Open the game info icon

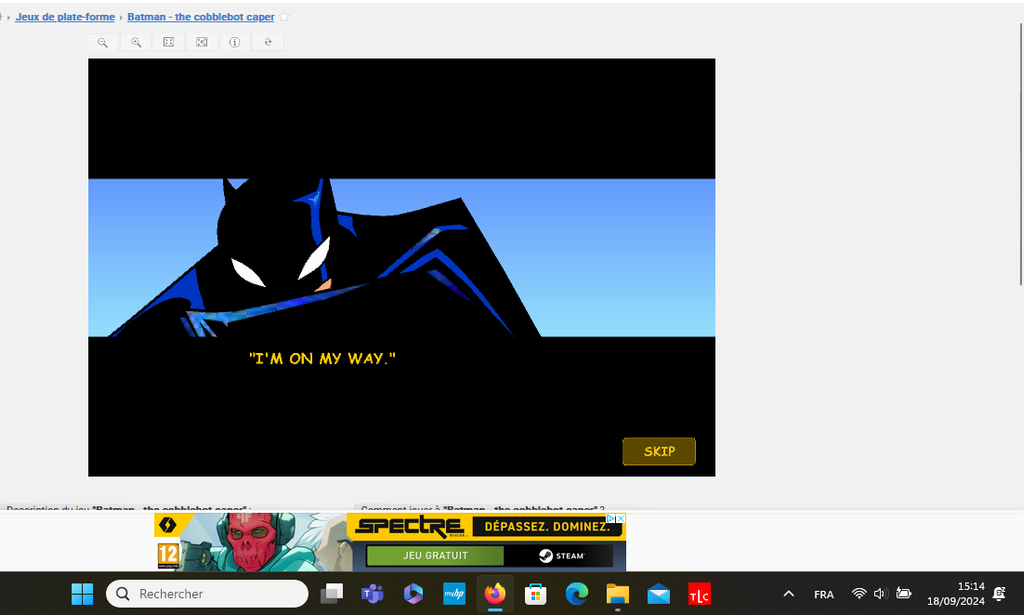pyautogui.click(x=234, y=42)
